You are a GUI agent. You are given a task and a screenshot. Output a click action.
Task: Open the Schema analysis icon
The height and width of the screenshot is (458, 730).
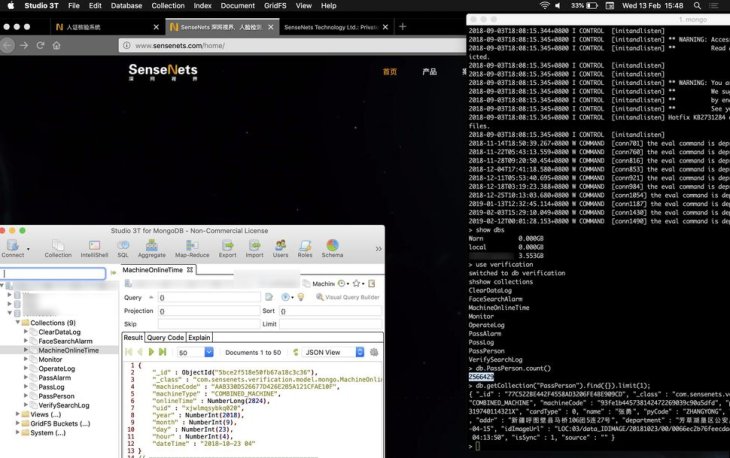(332, 246)
